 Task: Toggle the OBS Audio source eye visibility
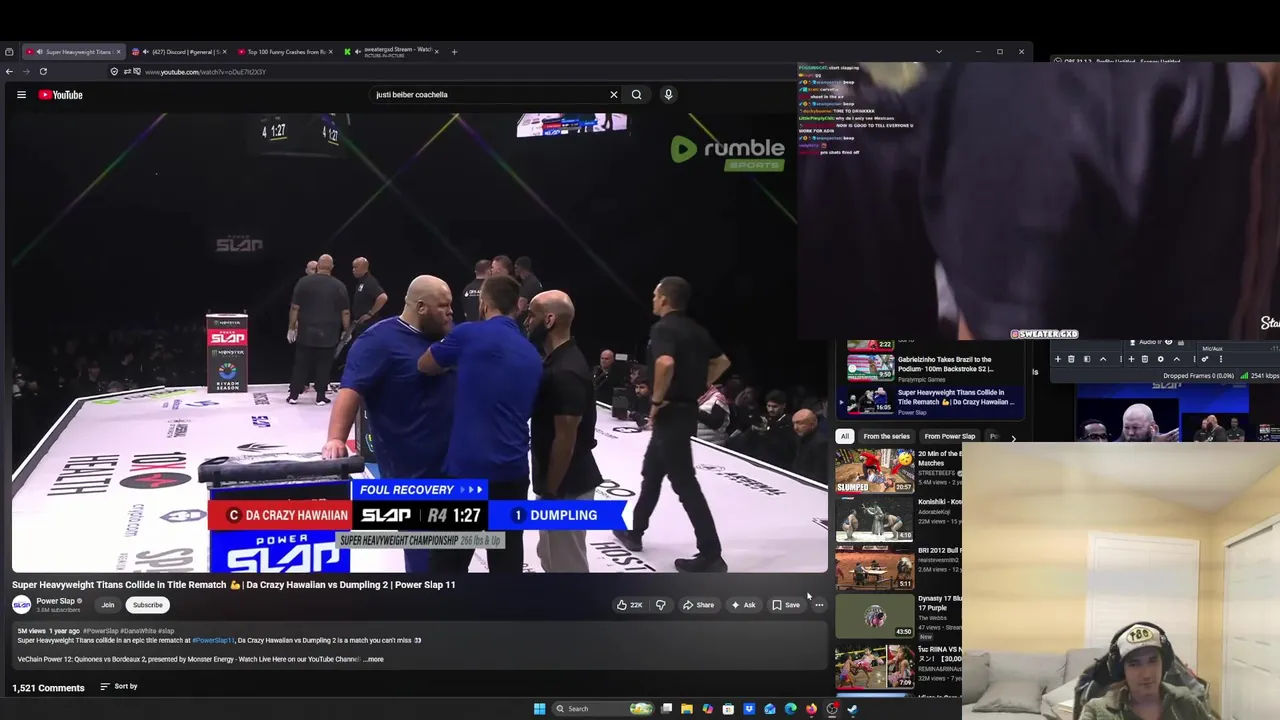tap(1169, 342)
